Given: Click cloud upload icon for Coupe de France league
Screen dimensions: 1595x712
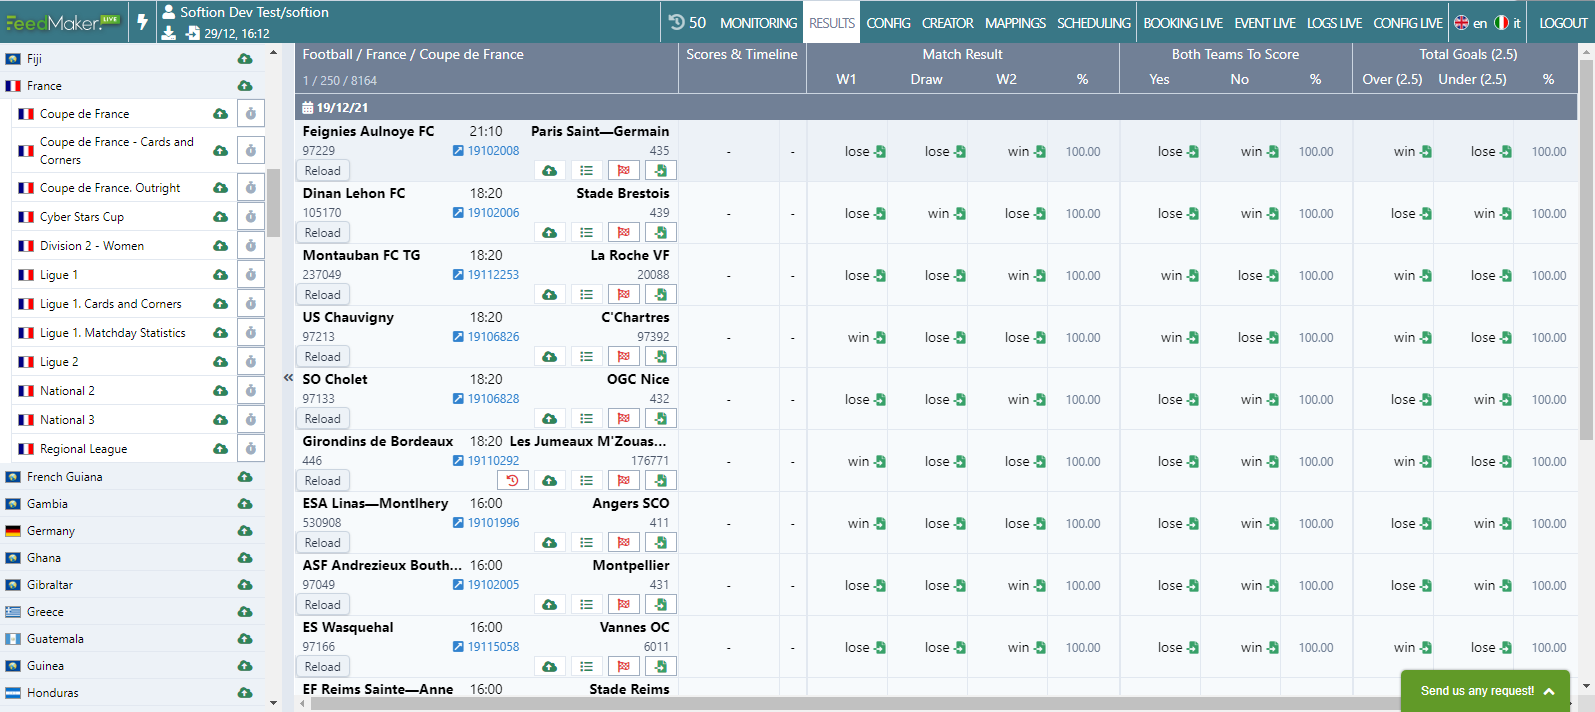Looking at the screenshot, I should coord(220,114).
